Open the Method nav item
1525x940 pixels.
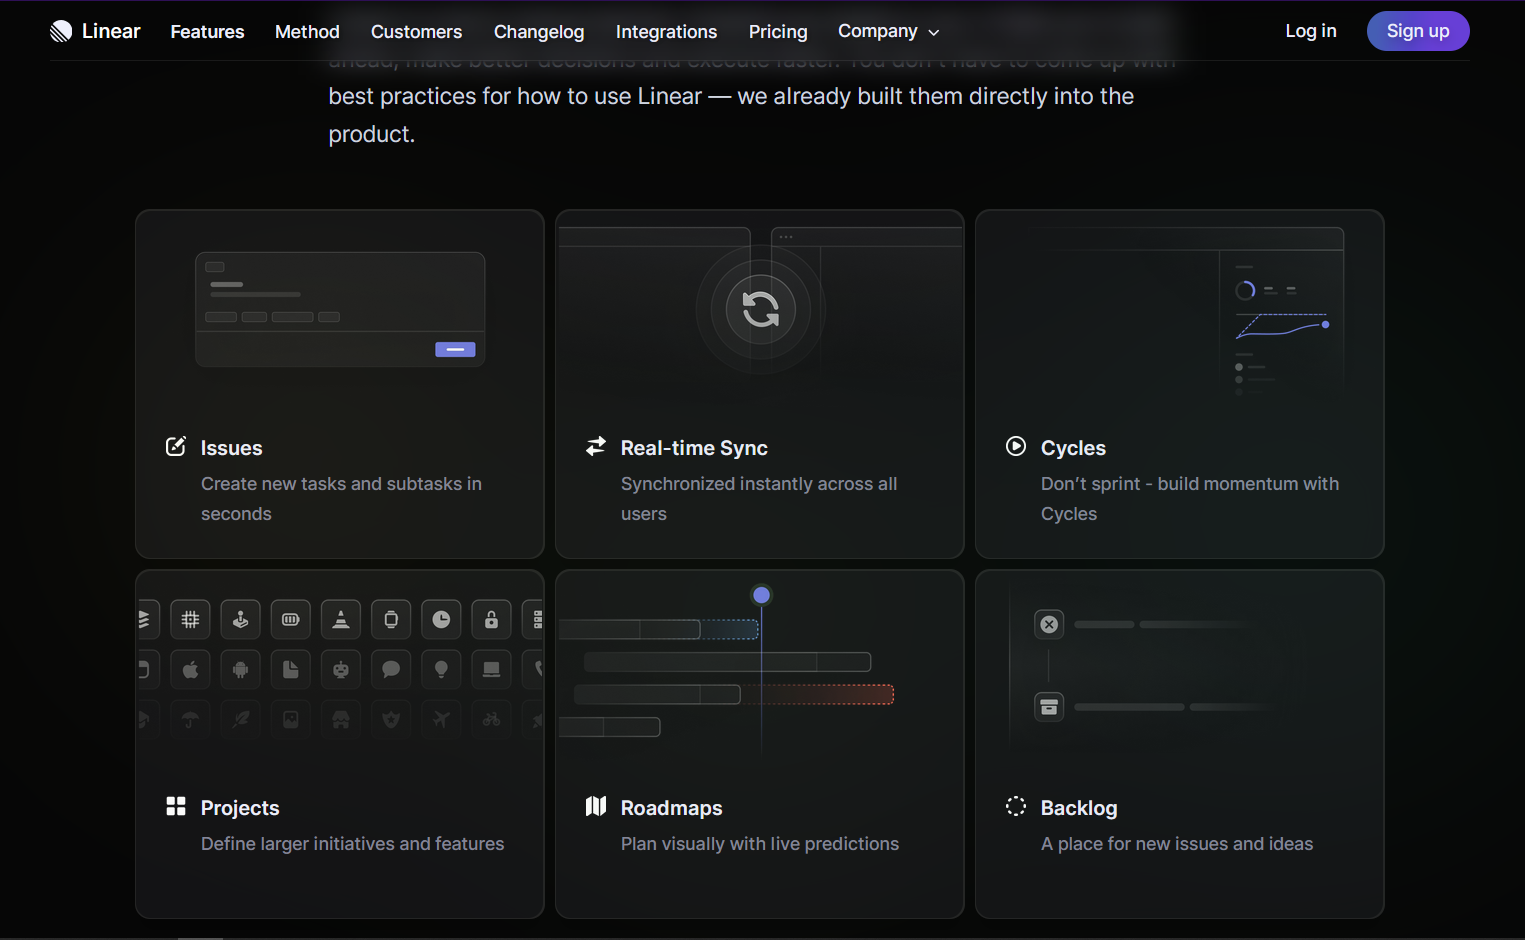click(x=307, y=32)
